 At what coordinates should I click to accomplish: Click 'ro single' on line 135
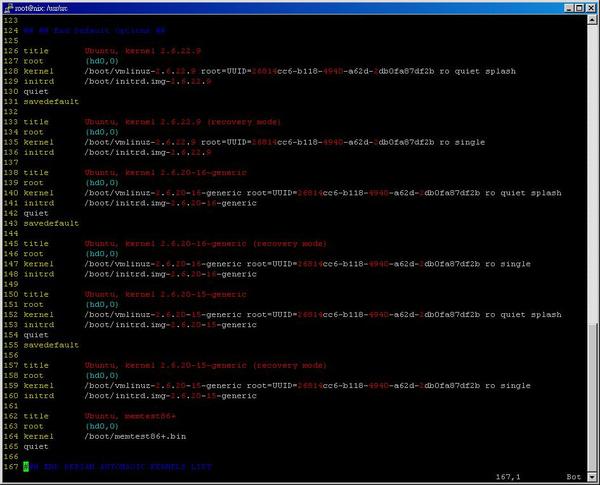pos(462,142)
